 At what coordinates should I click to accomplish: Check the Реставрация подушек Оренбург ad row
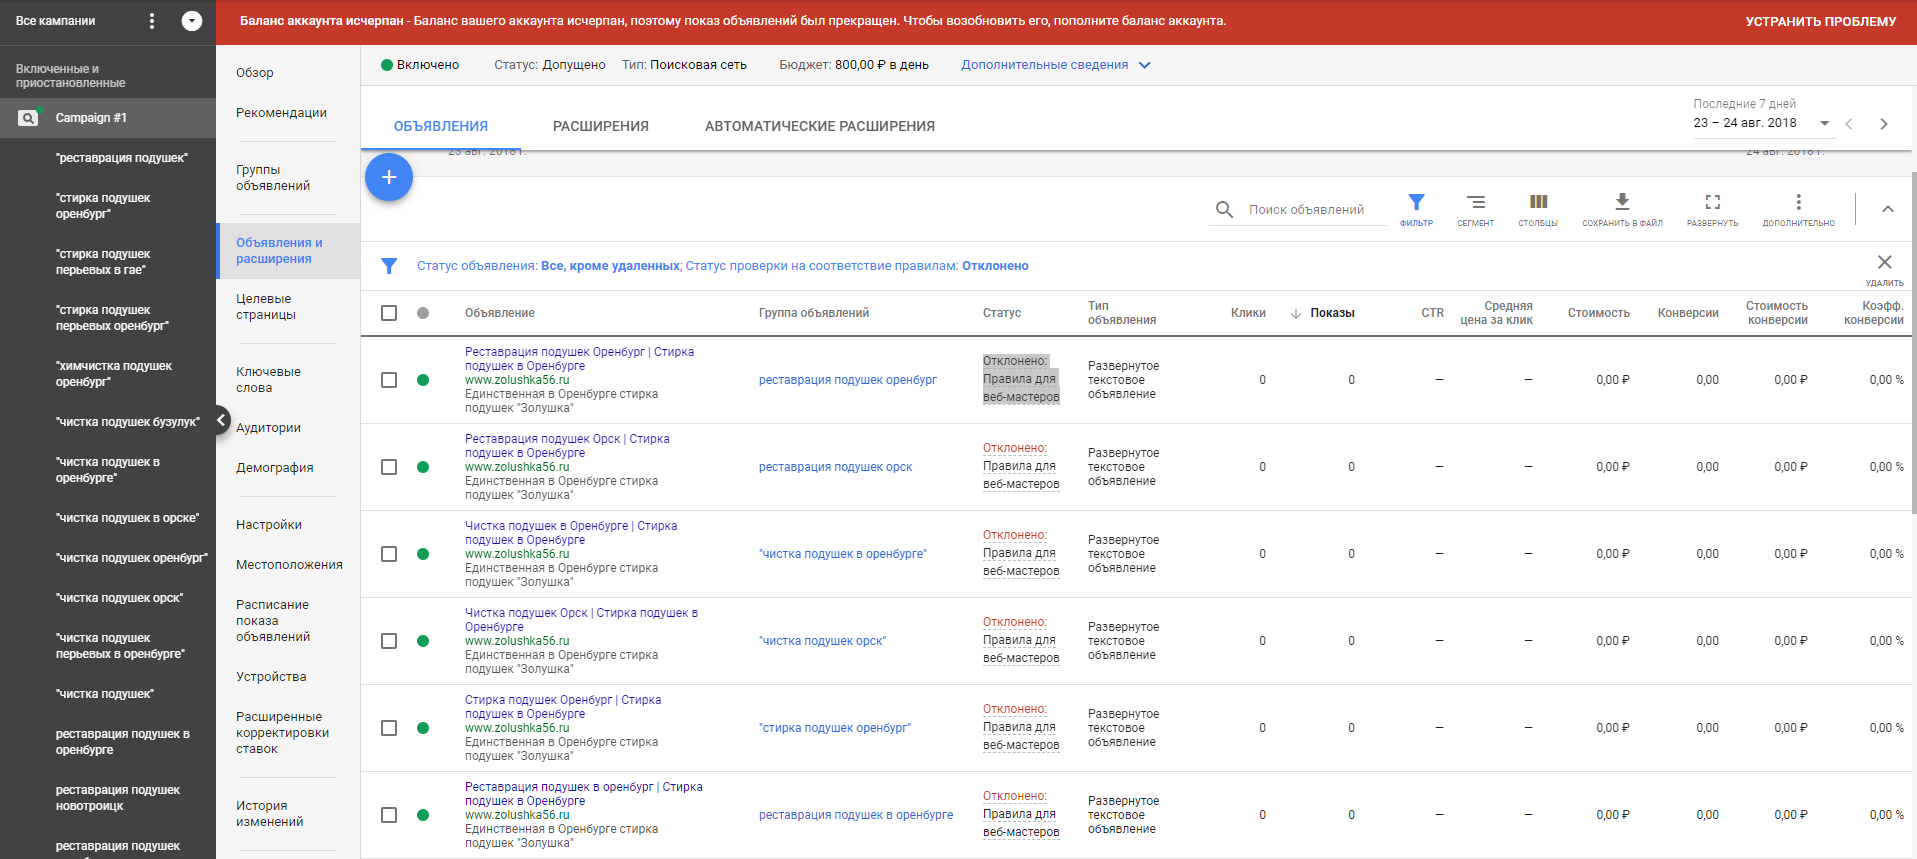[x=389, y=380]
